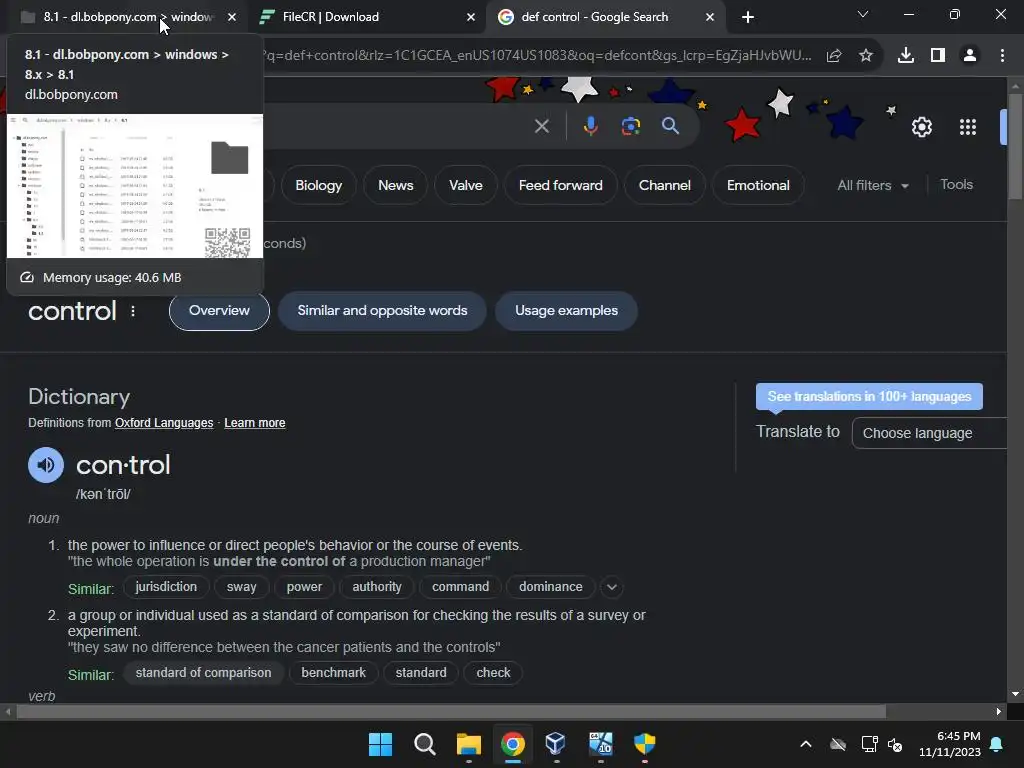This screenshot has width=1024, height=768.
Task: Select synonym sway
Action: point(242,587)
